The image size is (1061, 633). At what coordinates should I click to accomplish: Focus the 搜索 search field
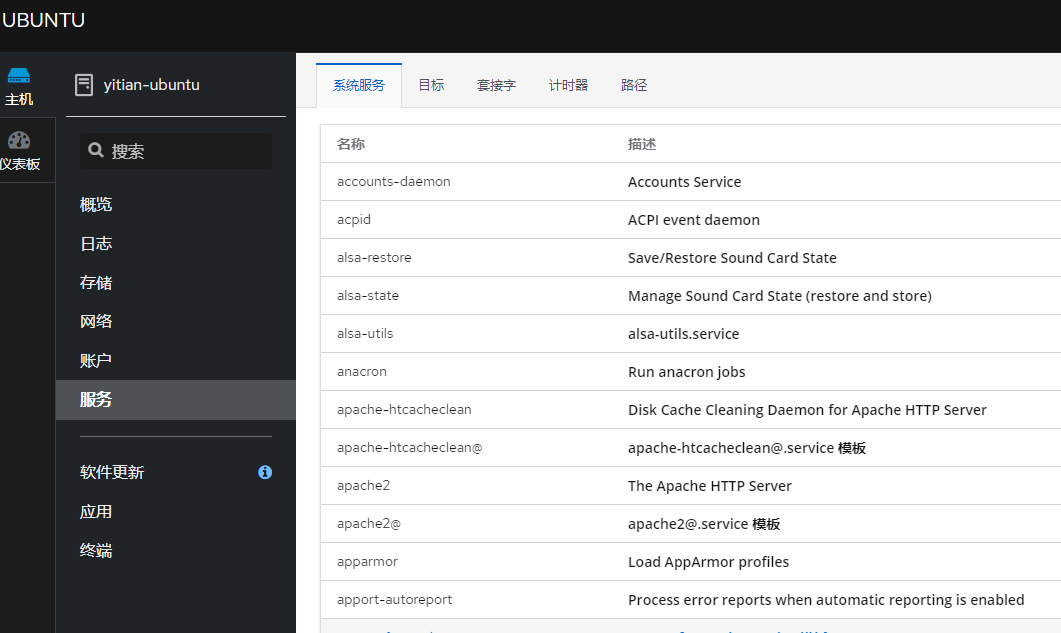point(186,151)
